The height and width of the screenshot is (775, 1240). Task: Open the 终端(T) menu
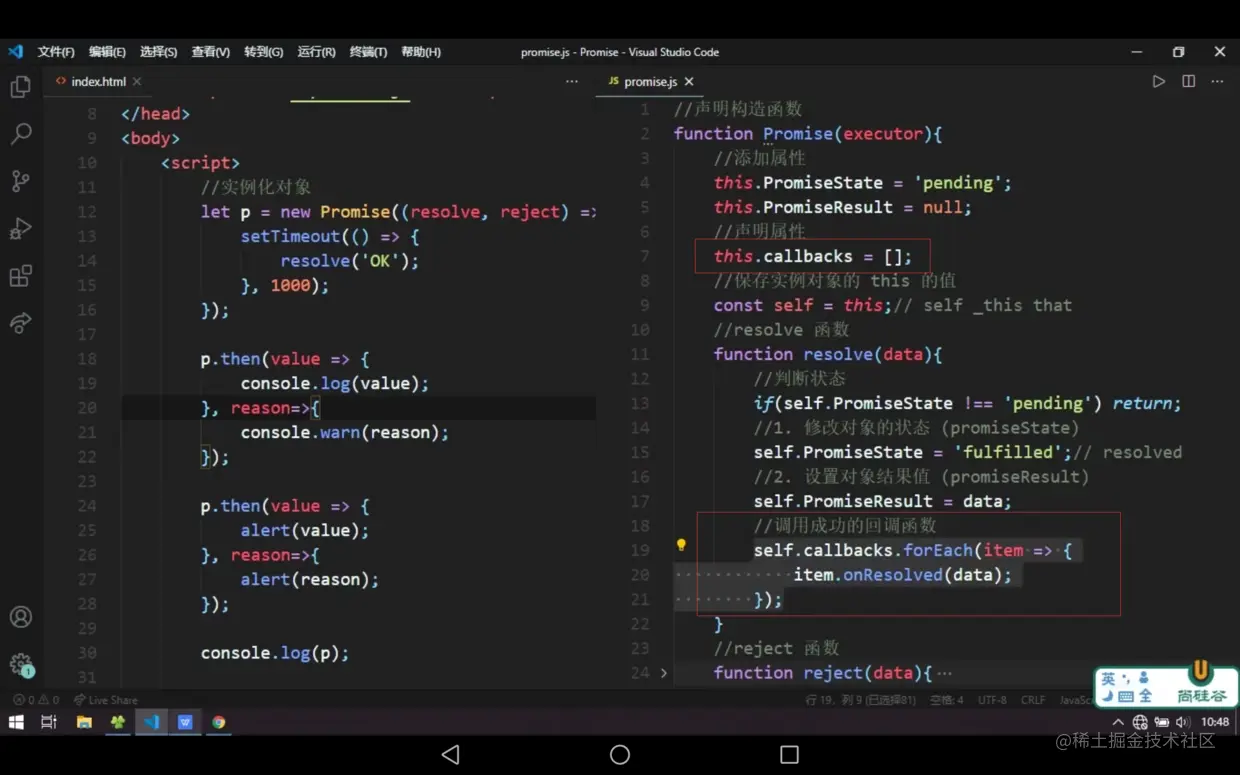pyautogui.click(x=368, y=52)
